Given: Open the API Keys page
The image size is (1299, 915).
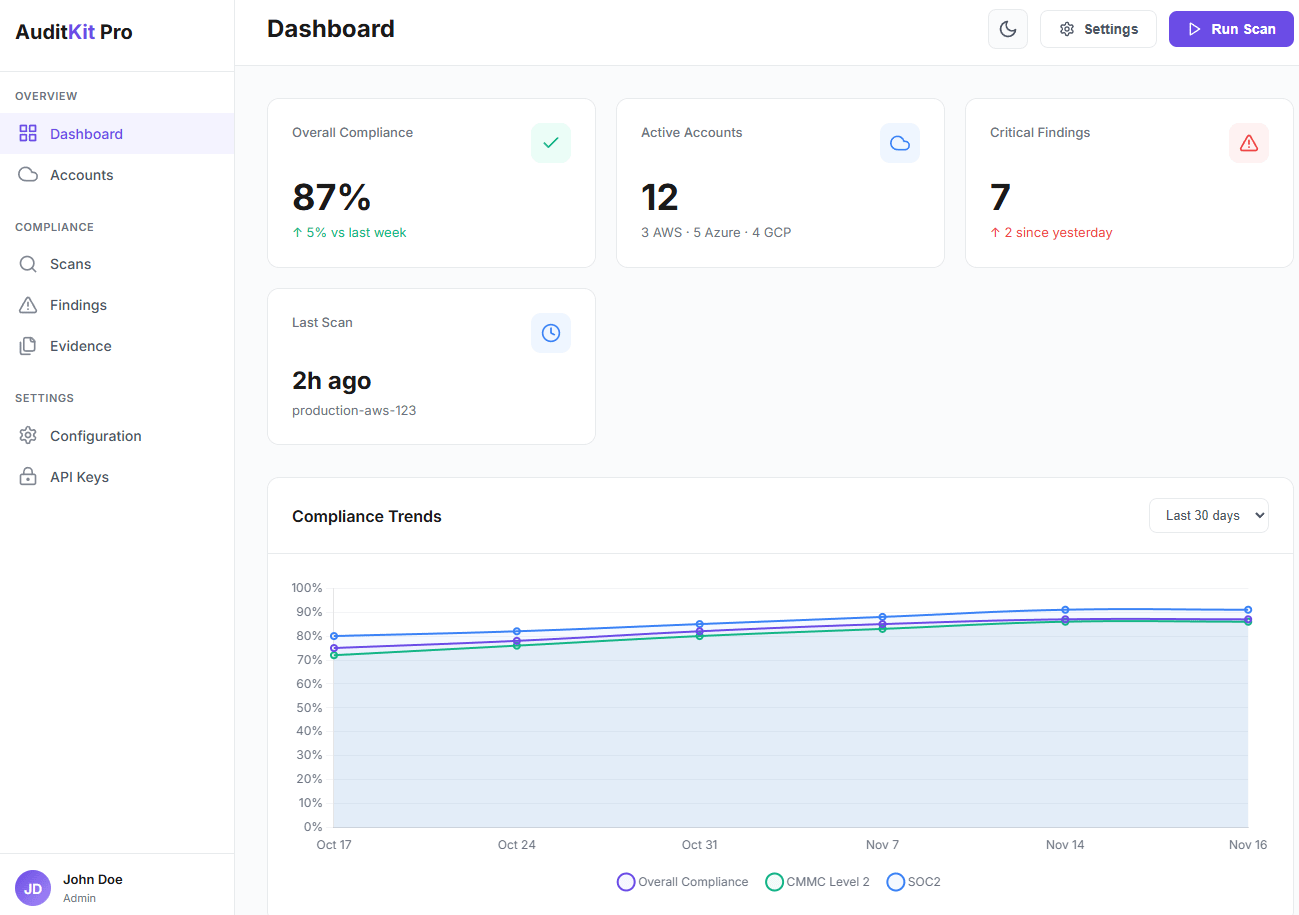Looking at the screenshot, I should 117,477.
